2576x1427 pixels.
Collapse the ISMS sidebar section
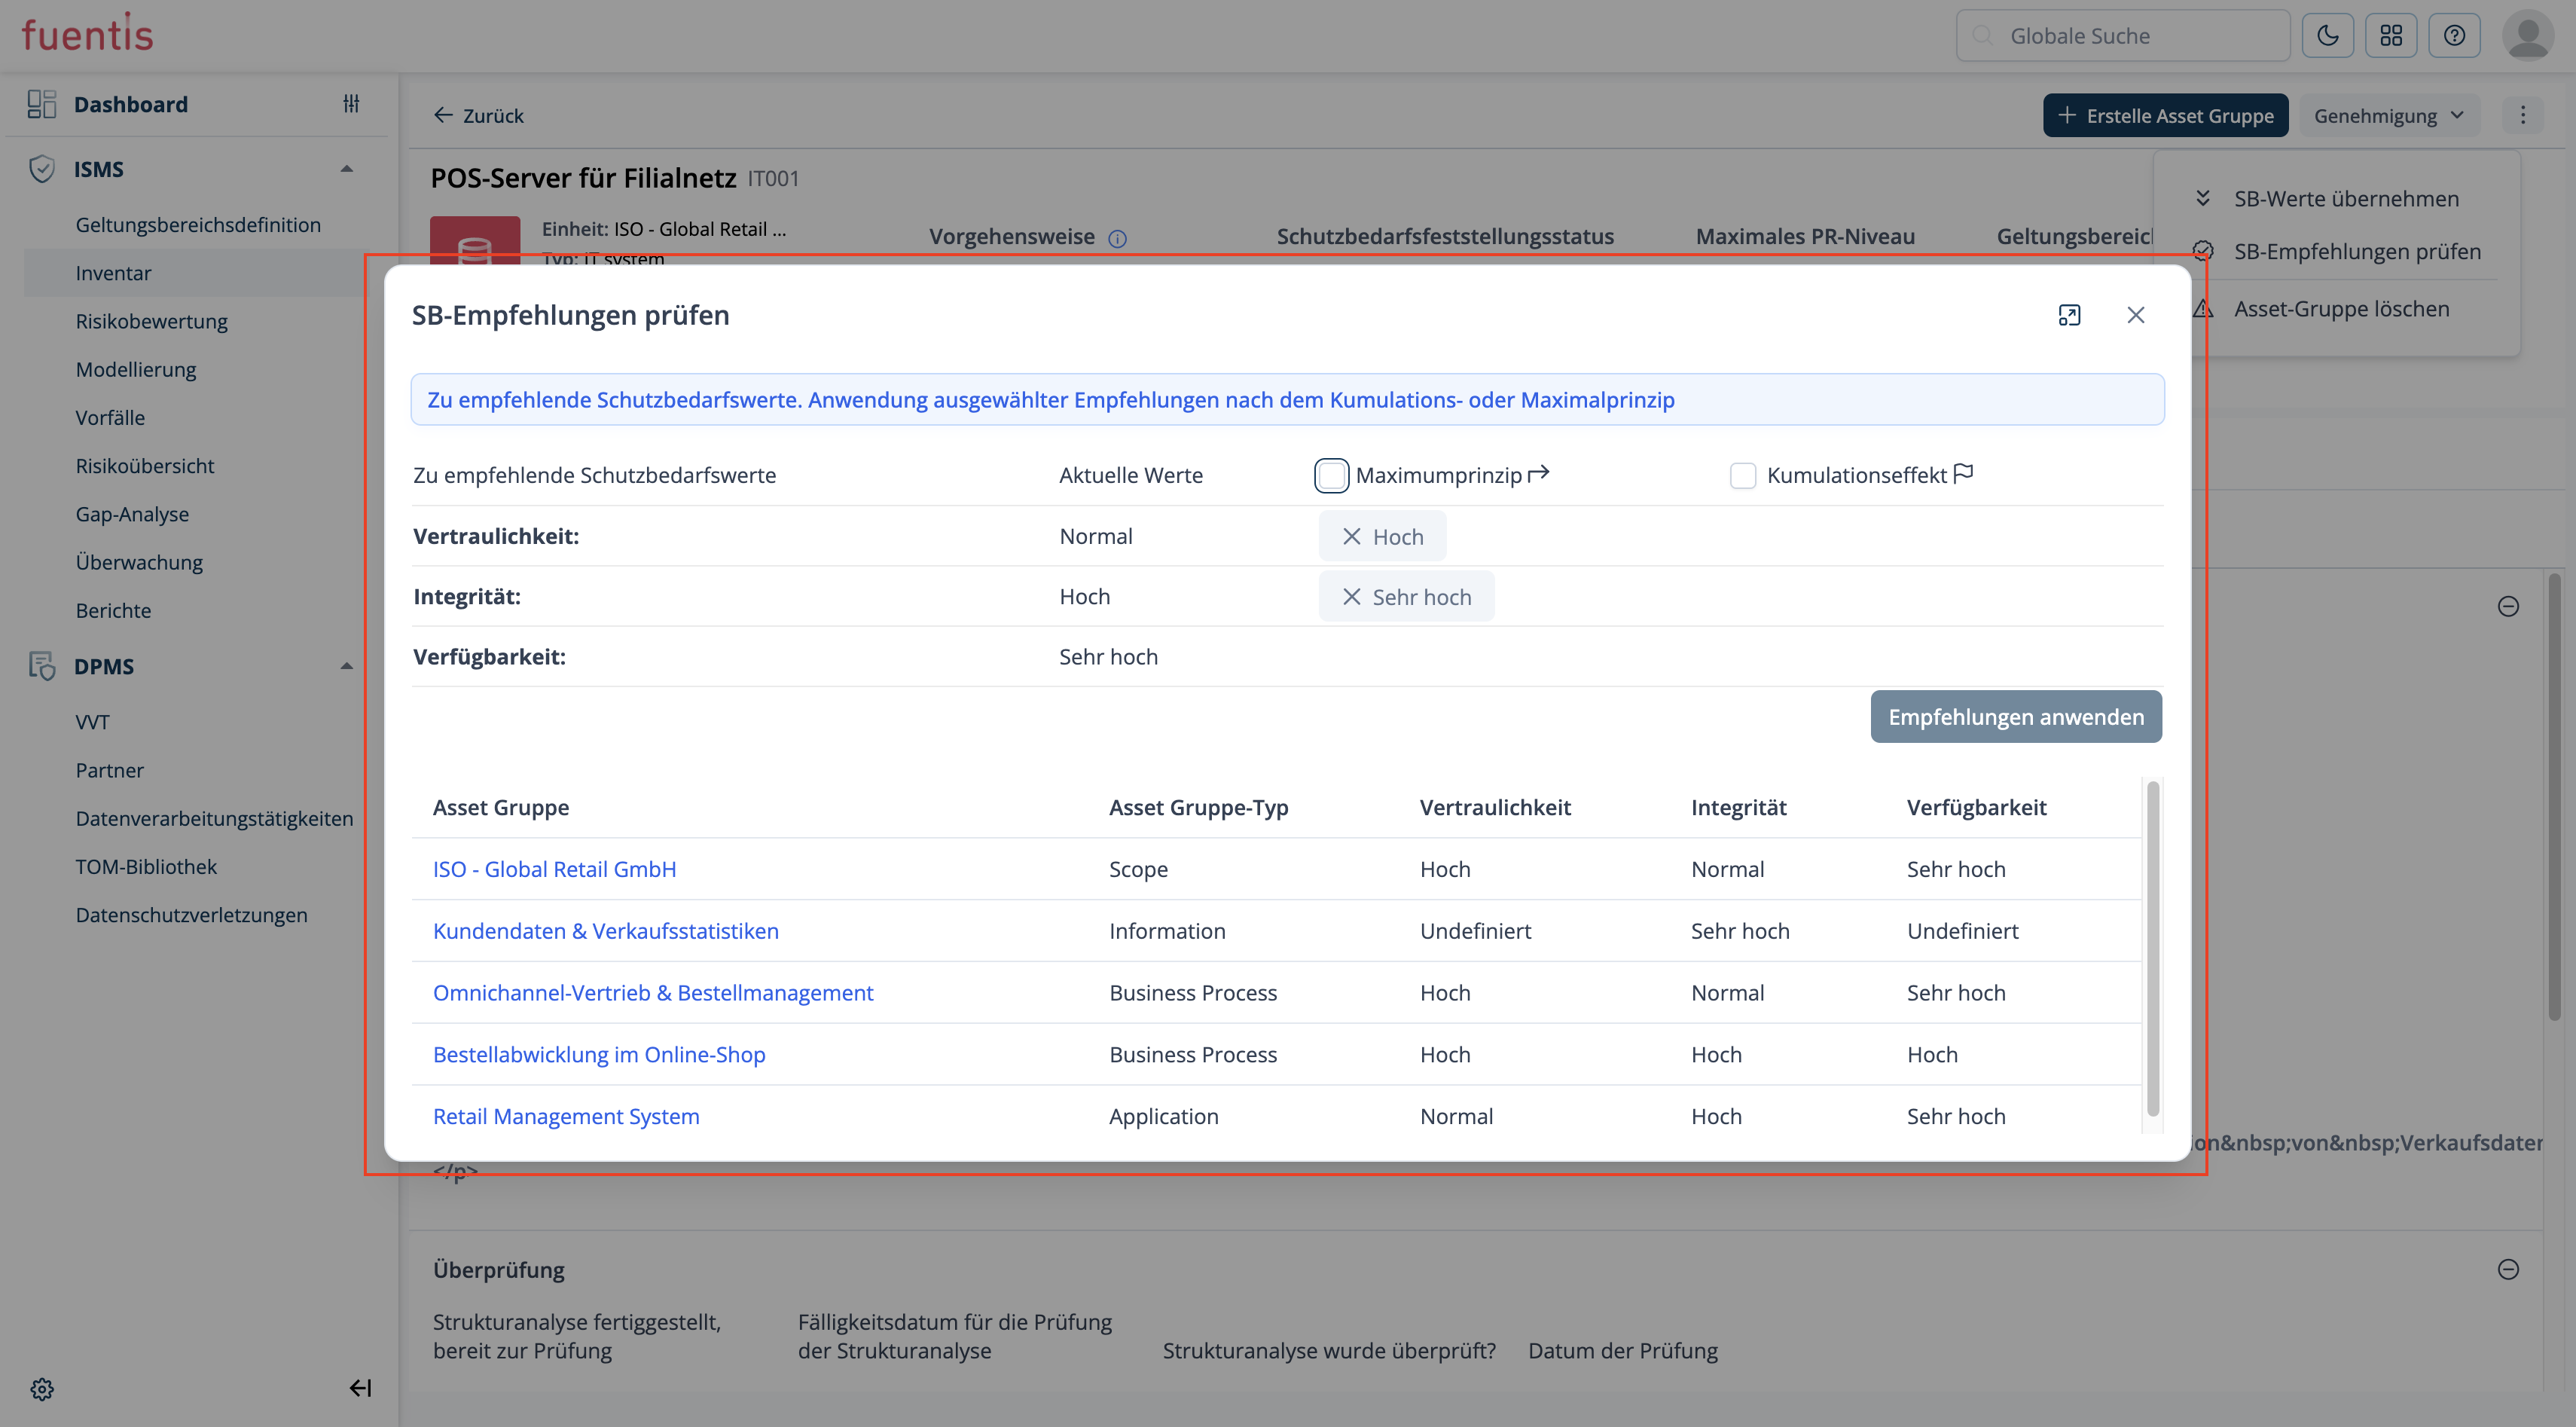coord(347,169)
